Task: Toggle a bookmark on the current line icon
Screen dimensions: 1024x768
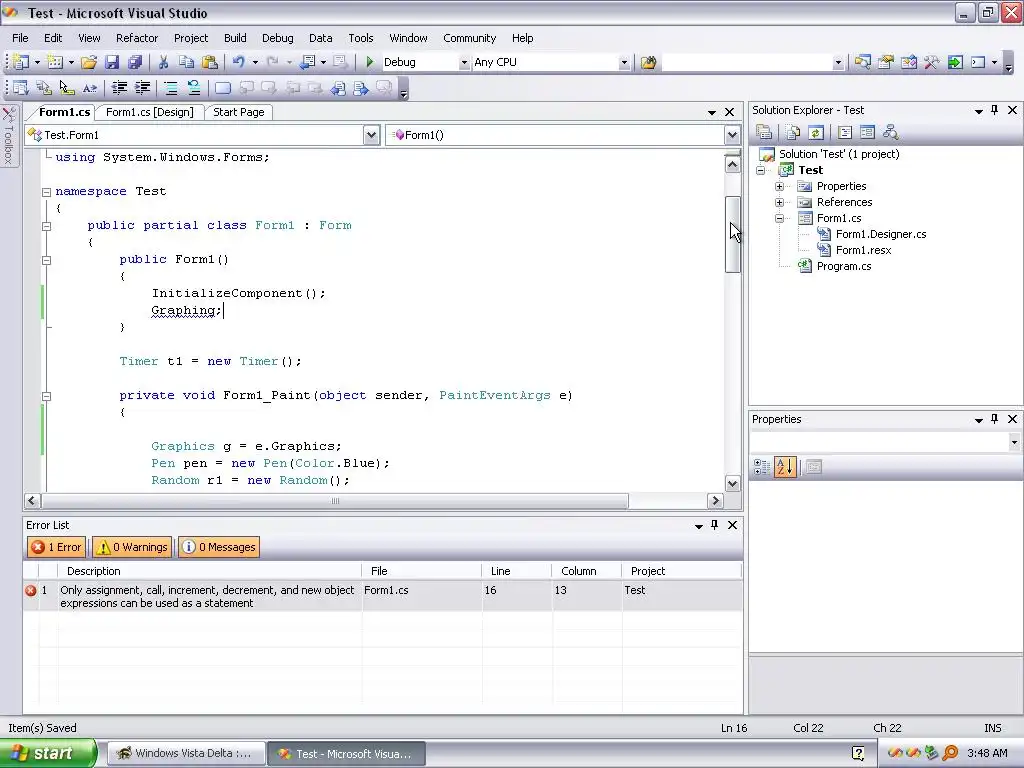Action: 223,88
